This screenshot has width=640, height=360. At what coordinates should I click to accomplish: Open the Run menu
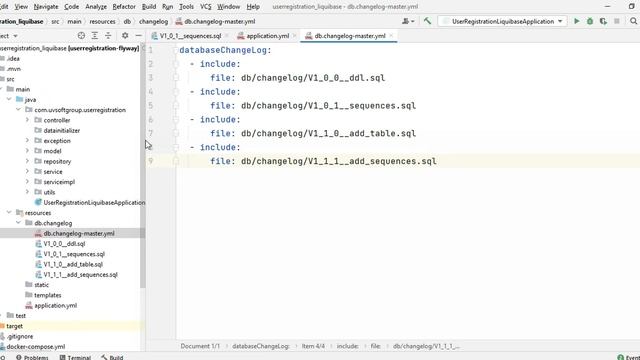167,7
